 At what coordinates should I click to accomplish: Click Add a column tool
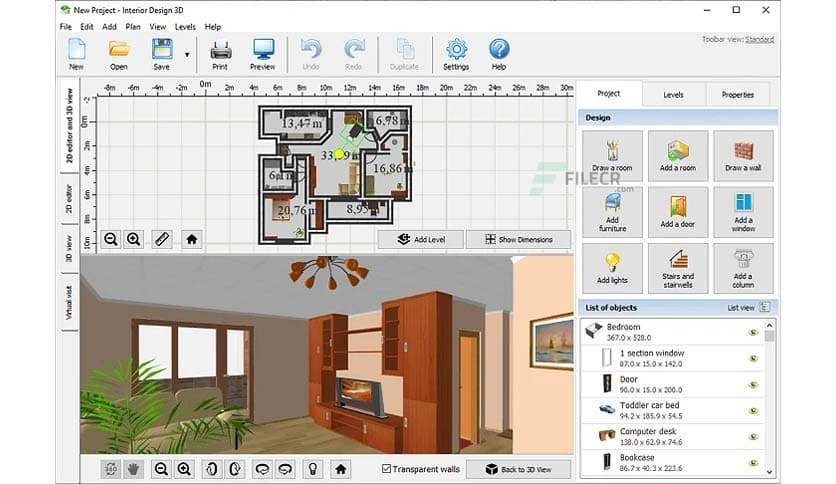pos(743,269)
